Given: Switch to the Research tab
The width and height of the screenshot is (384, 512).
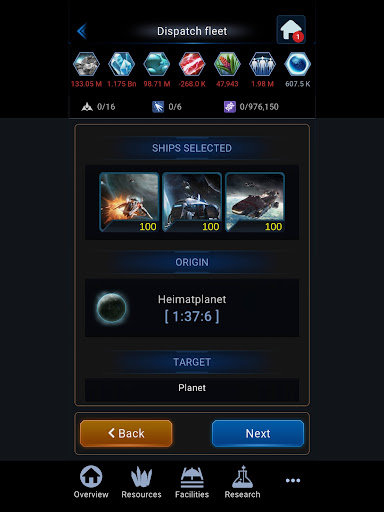Looking at the screenshot, I should point(242,482).
